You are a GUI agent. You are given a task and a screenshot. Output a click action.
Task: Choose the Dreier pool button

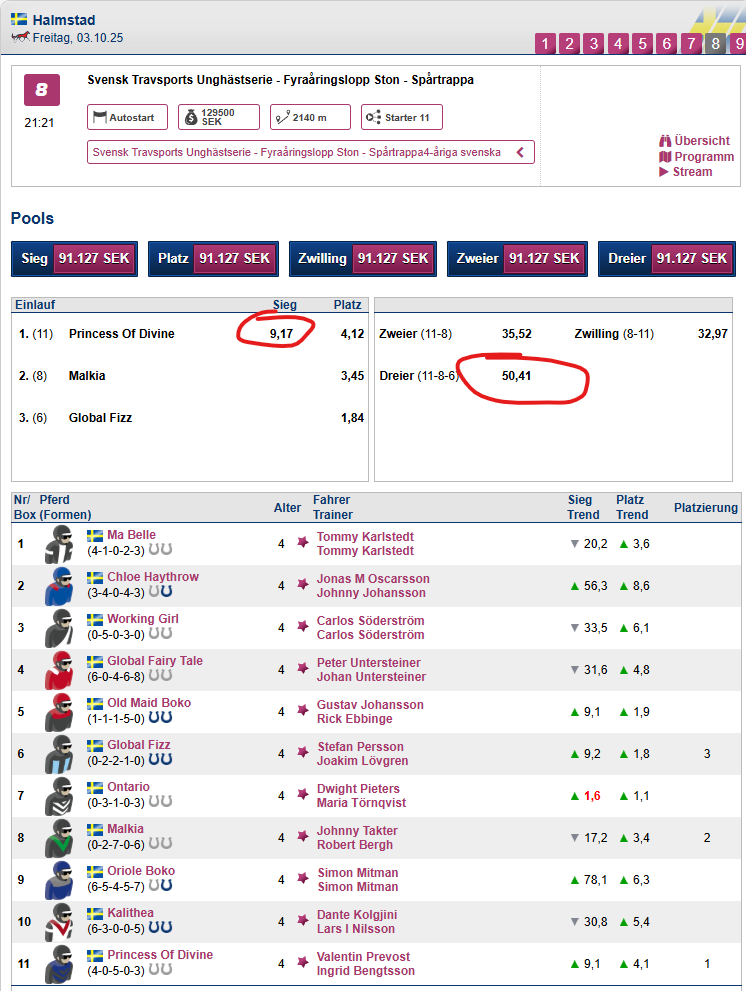click(x=665, y=258)
